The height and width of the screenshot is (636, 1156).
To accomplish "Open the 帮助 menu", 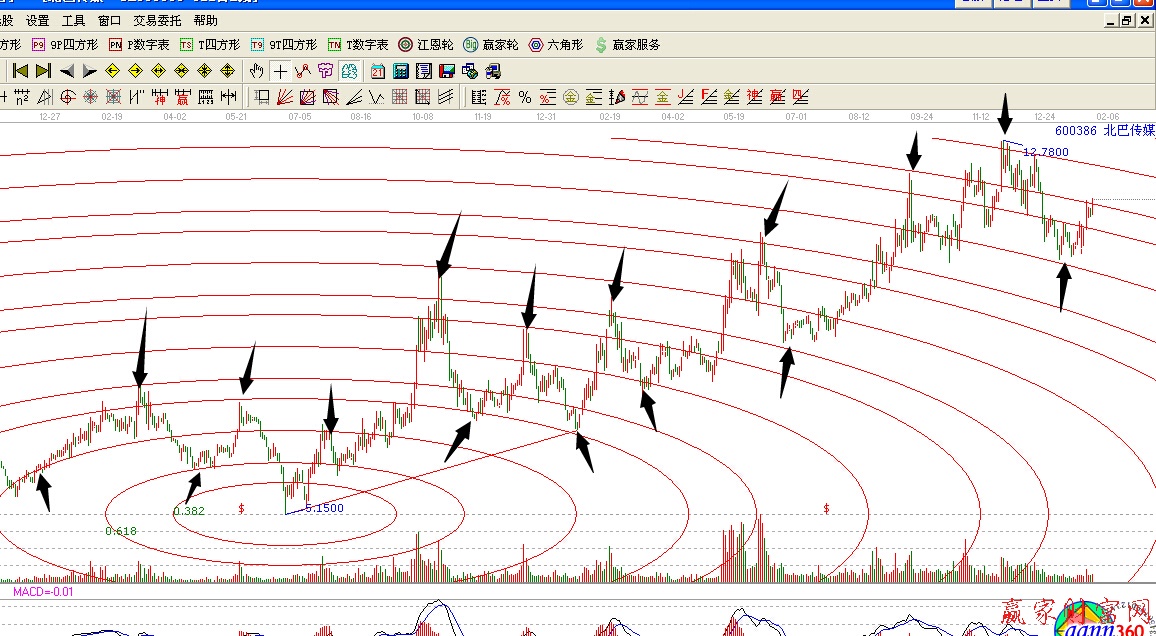I will 205,20.
